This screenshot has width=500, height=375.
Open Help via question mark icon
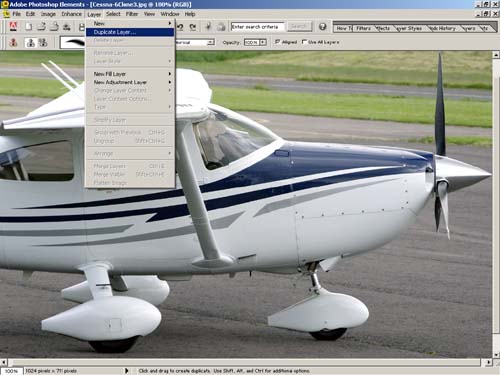click(x=322, y=26)
